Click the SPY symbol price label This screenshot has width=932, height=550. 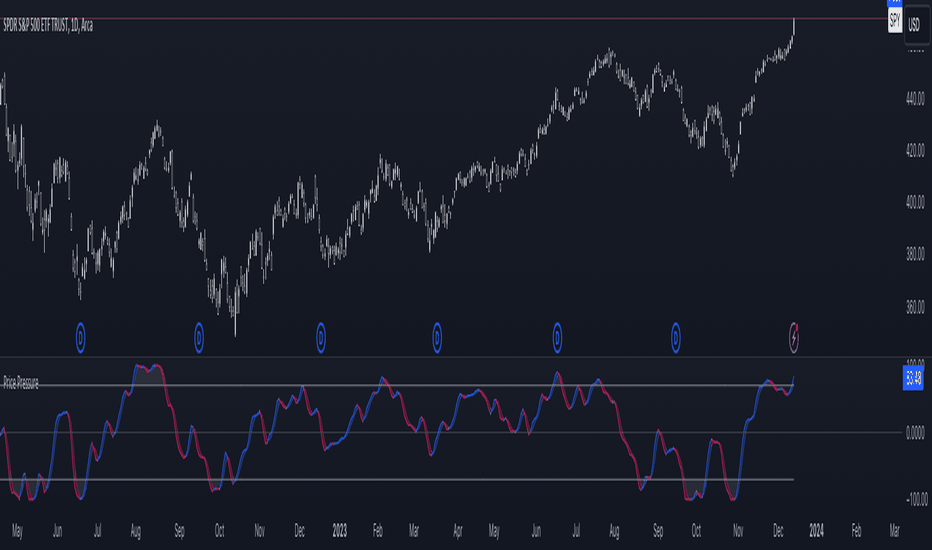pyautogui.click(x=895, y=21)
